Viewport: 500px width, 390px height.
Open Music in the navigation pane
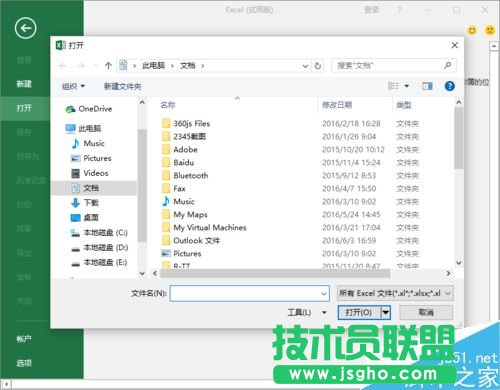click(x=88, y=143)
